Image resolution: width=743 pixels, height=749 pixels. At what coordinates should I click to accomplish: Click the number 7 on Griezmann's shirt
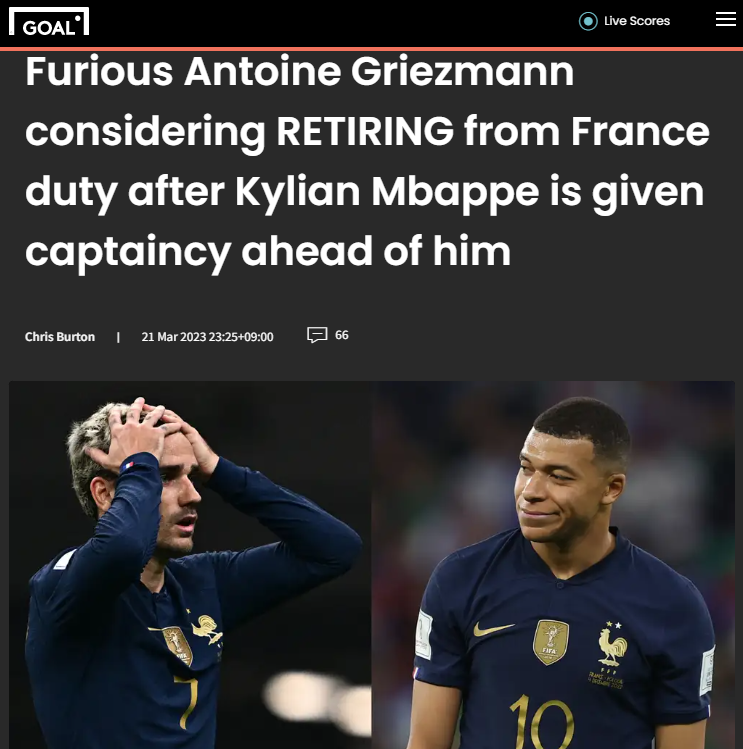tap(186, 702)
